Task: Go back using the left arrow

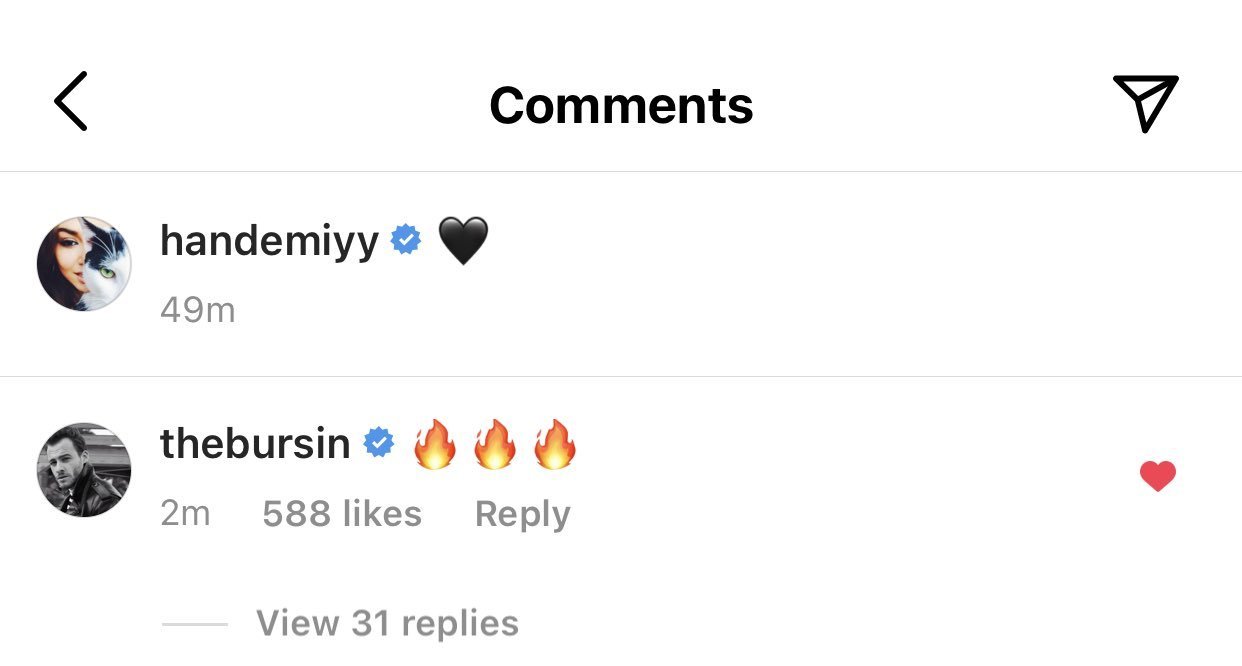Action: pyautogui.click(x=71, y=102)
